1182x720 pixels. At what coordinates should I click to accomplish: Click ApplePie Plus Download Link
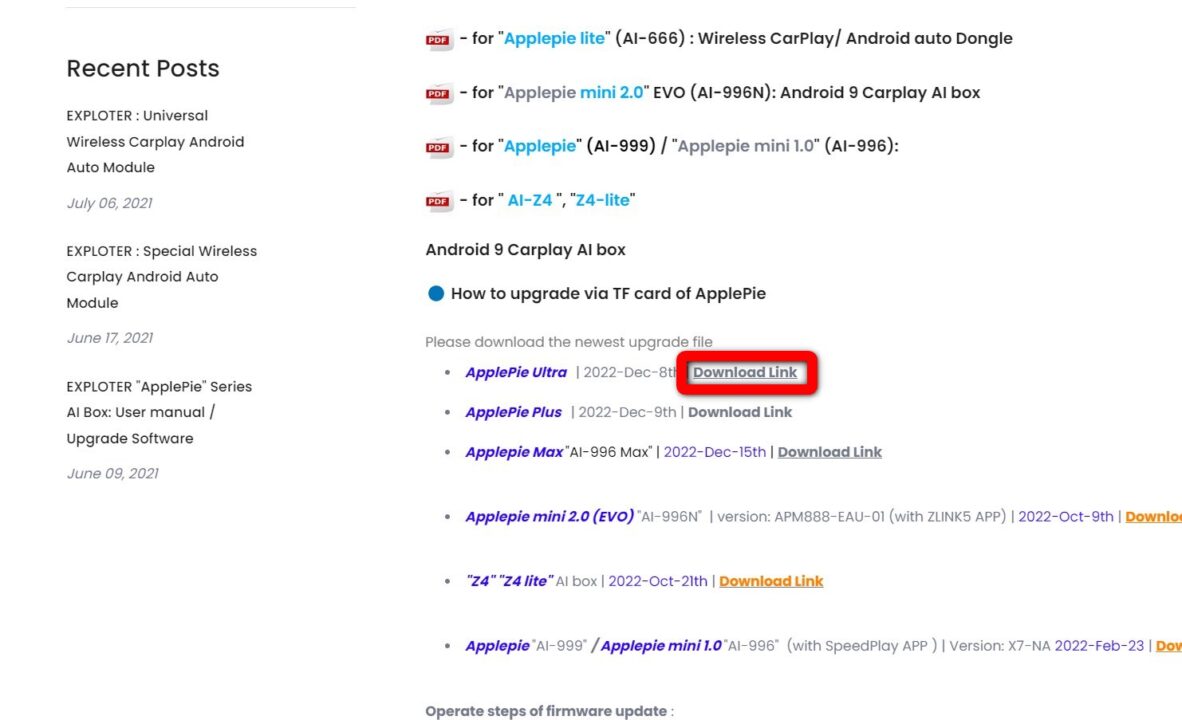(x=740, y=412)
